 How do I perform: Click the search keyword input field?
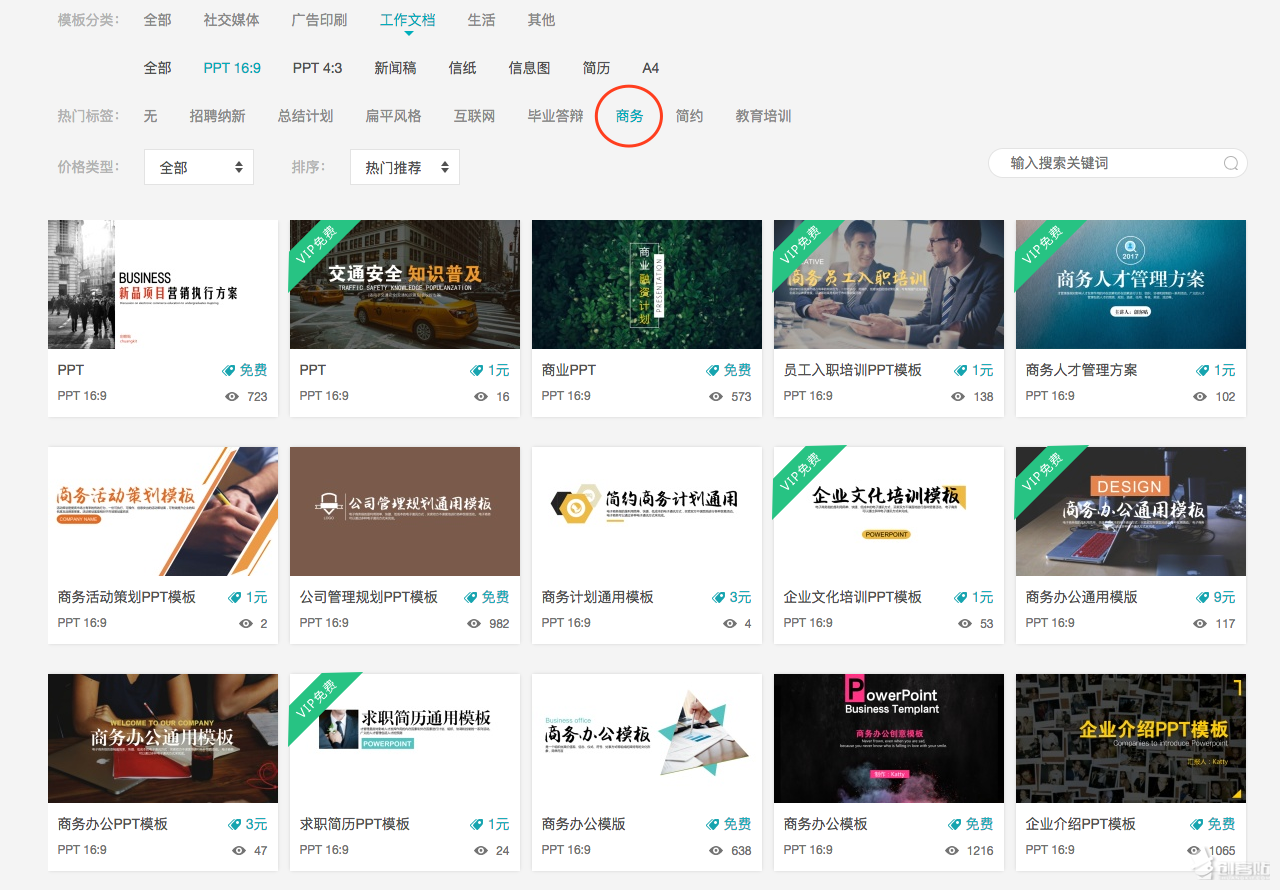1117,163
